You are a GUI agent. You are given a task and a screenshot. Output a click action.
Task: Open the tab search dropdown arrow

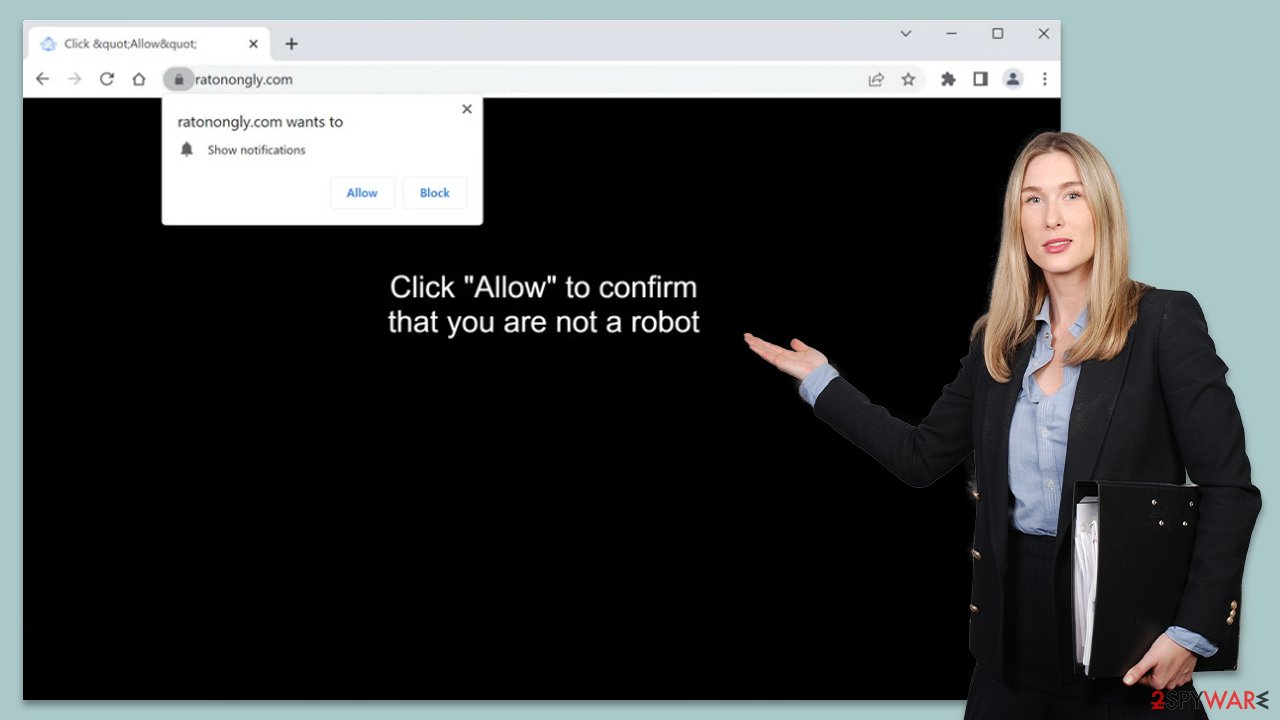coord(906,34)
